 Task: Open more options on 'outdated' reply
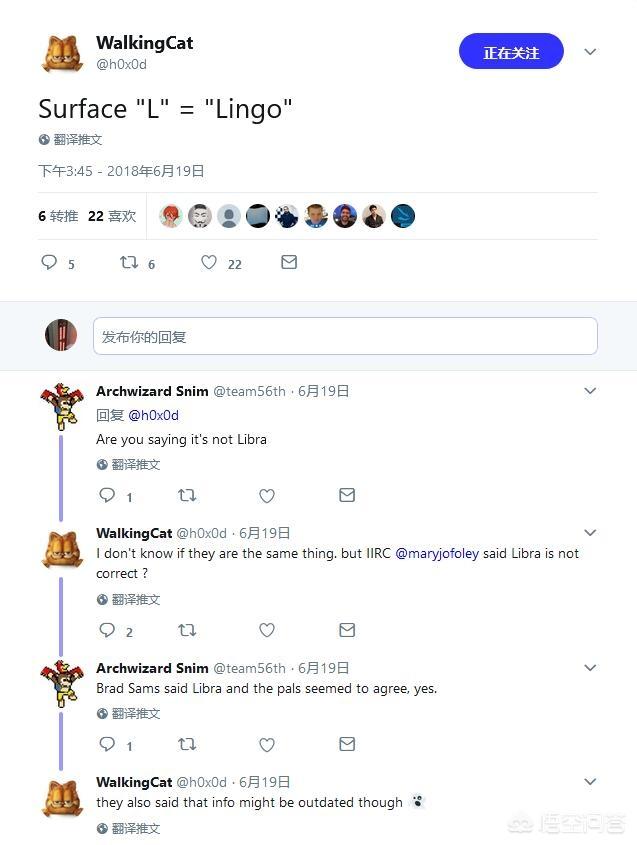(x=590, y=782)
